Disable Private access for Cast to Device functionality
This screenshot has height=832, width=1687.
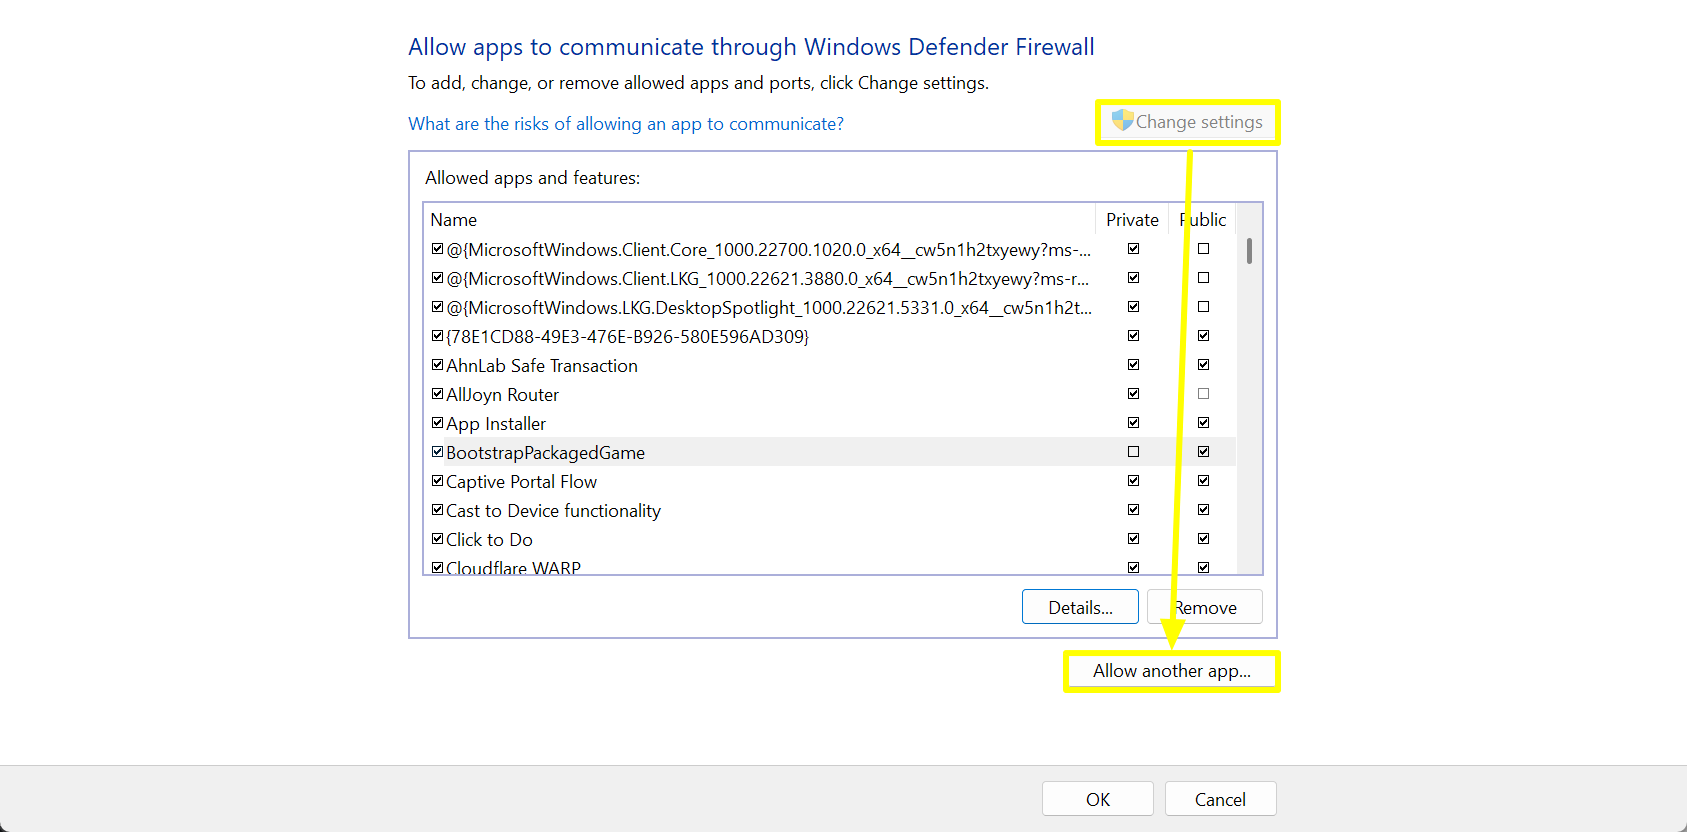[x=1133, y=510]
